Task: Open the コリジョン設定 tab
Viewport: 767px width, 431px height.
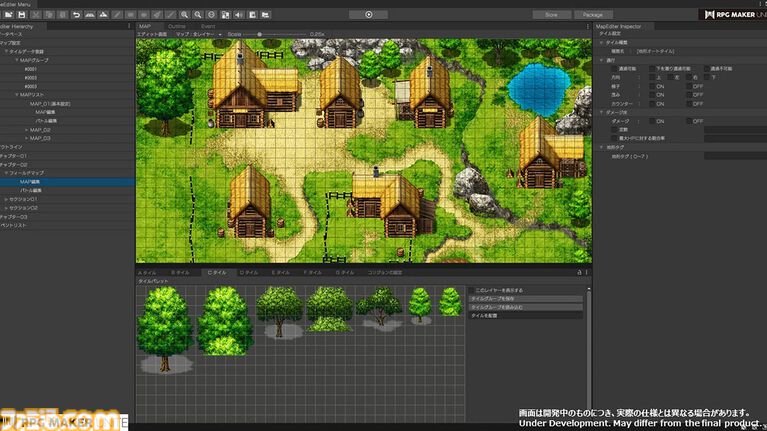Action: tap(384, 272)
